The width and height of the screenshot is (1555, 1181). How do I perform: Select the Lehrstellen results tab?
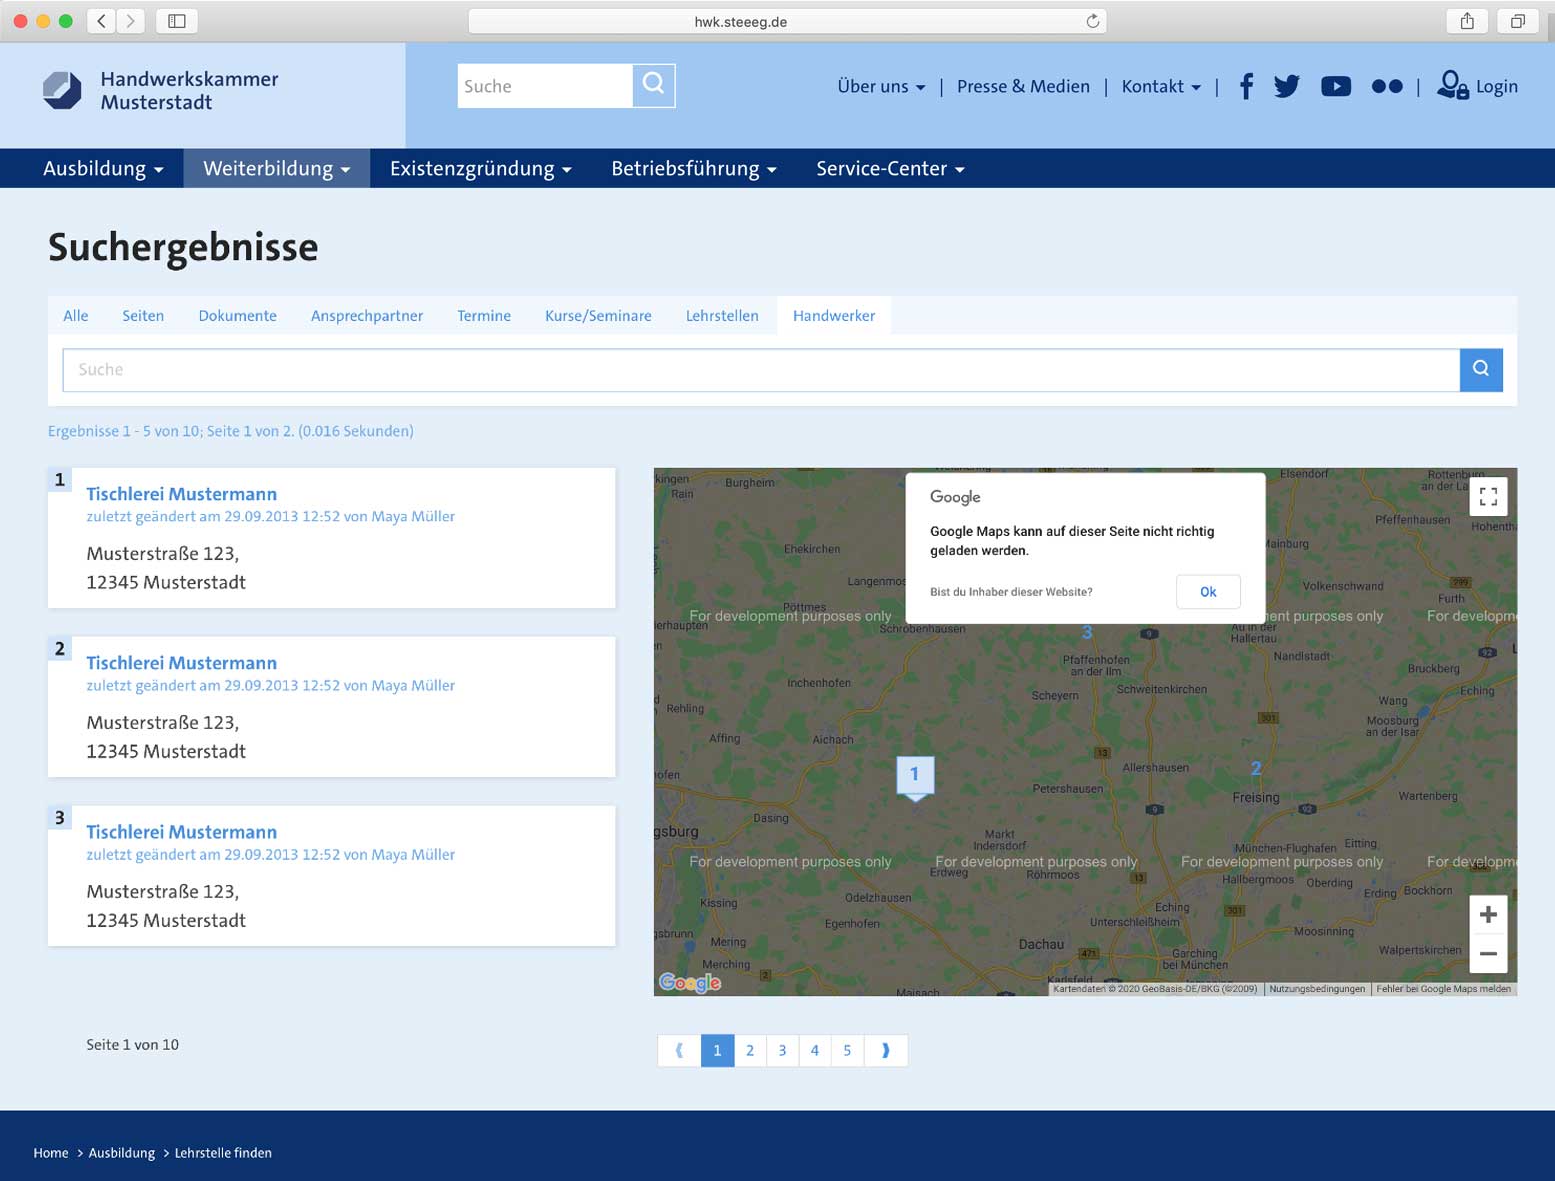[722, 316]
